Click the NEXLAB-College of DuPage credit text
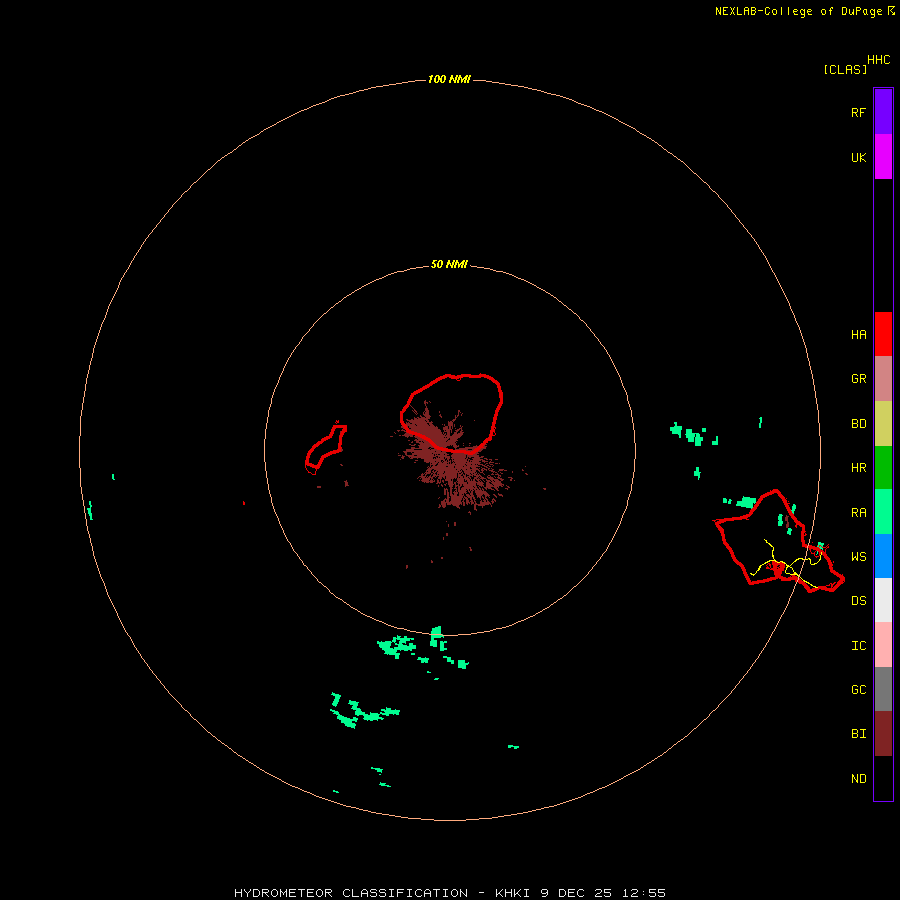This screenshot has width=900, height=900. (804, 11)
